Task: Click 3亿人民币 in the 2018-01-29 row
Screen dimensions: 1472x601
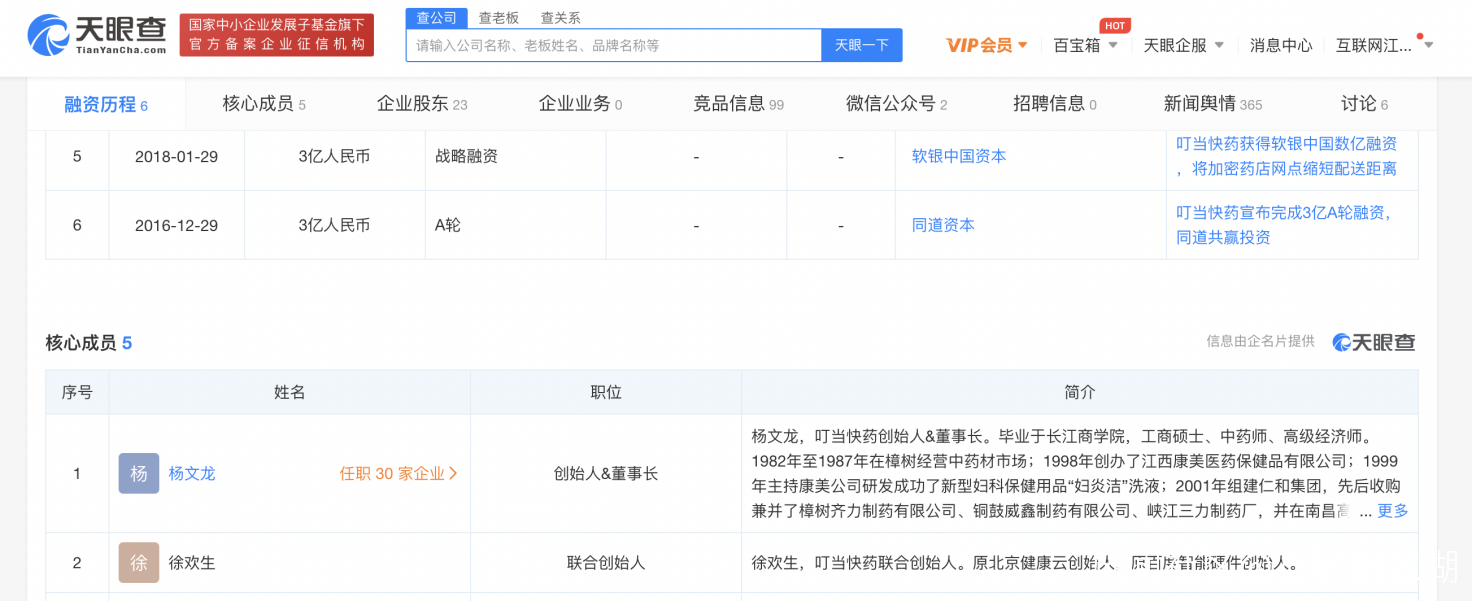Action: (x=334, y=156)
